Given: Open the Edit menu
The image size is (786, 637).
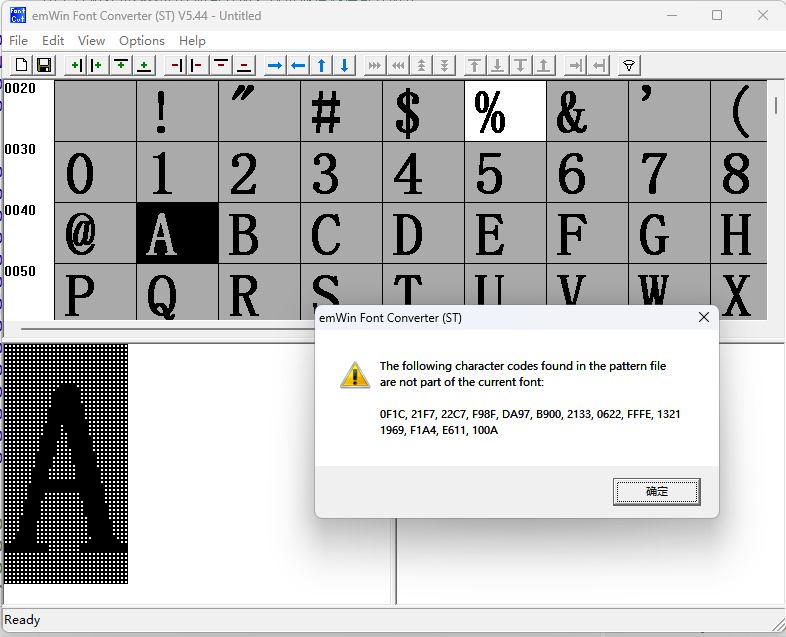Looking at the screenshot, I should [x=53, y=41].
